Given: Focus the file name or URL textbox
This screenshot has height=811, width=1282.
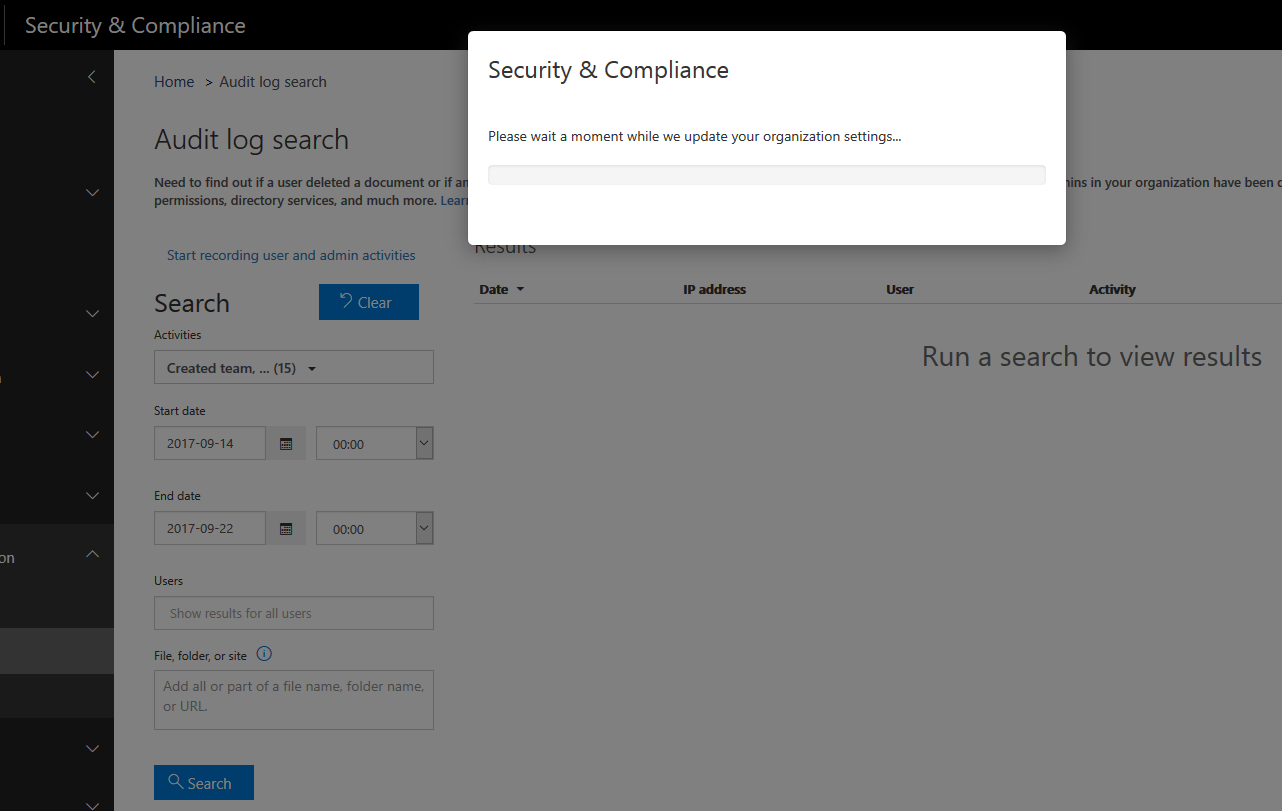Looking at the screenshot, I should (294, 700).
